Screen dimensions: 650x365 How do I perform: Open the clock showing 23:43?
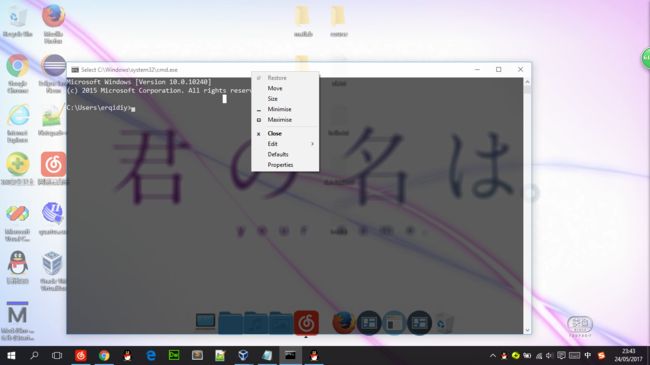tap(629, 355)
